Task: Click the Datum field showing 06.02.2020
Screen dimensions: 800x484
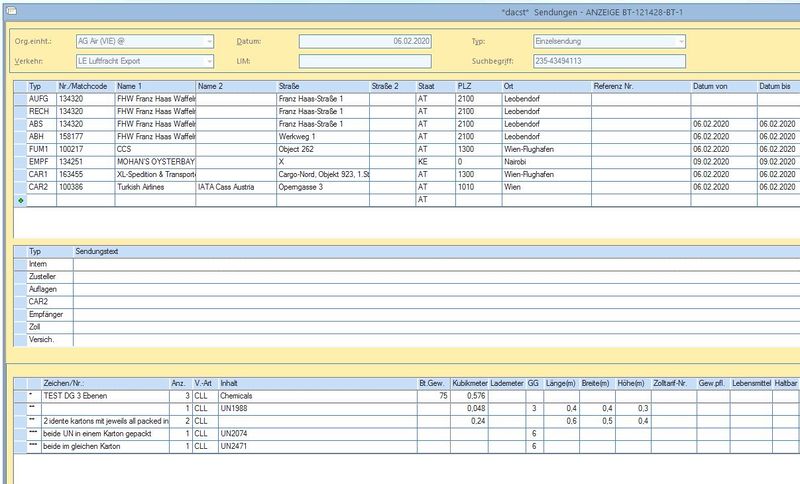Action: coord(365,41)
